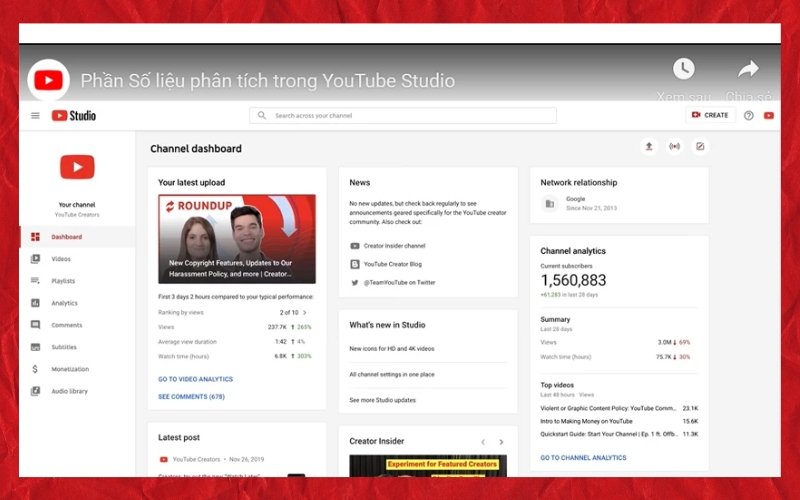
Task: Click the Blogger icon beside Creator Blog
Action: coord(355,264)
